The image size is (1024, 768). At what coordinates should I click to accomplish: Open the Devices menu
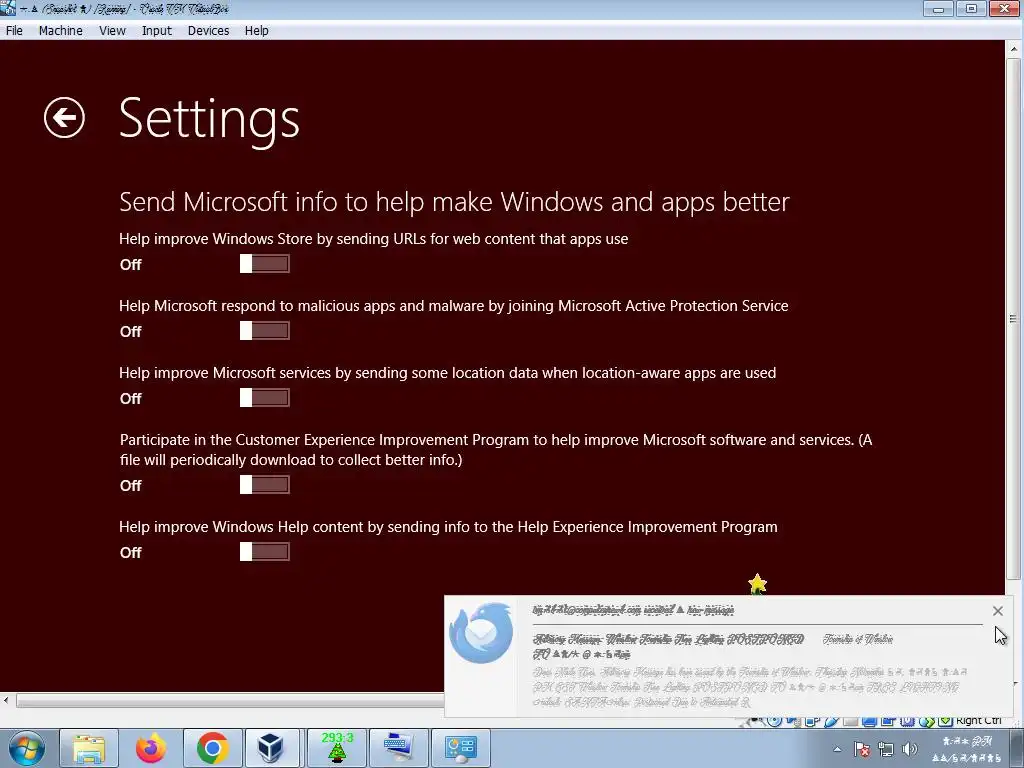click(x=208, y=31)
